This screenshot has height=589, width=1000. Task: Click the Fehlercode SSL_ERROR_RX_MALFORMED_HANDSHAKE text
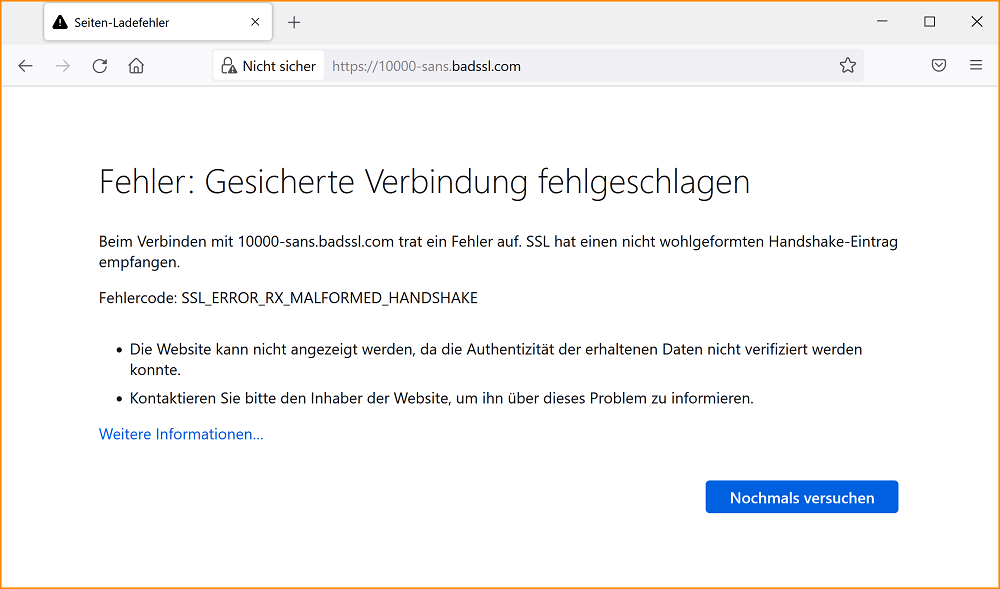[x=288, y=298]
